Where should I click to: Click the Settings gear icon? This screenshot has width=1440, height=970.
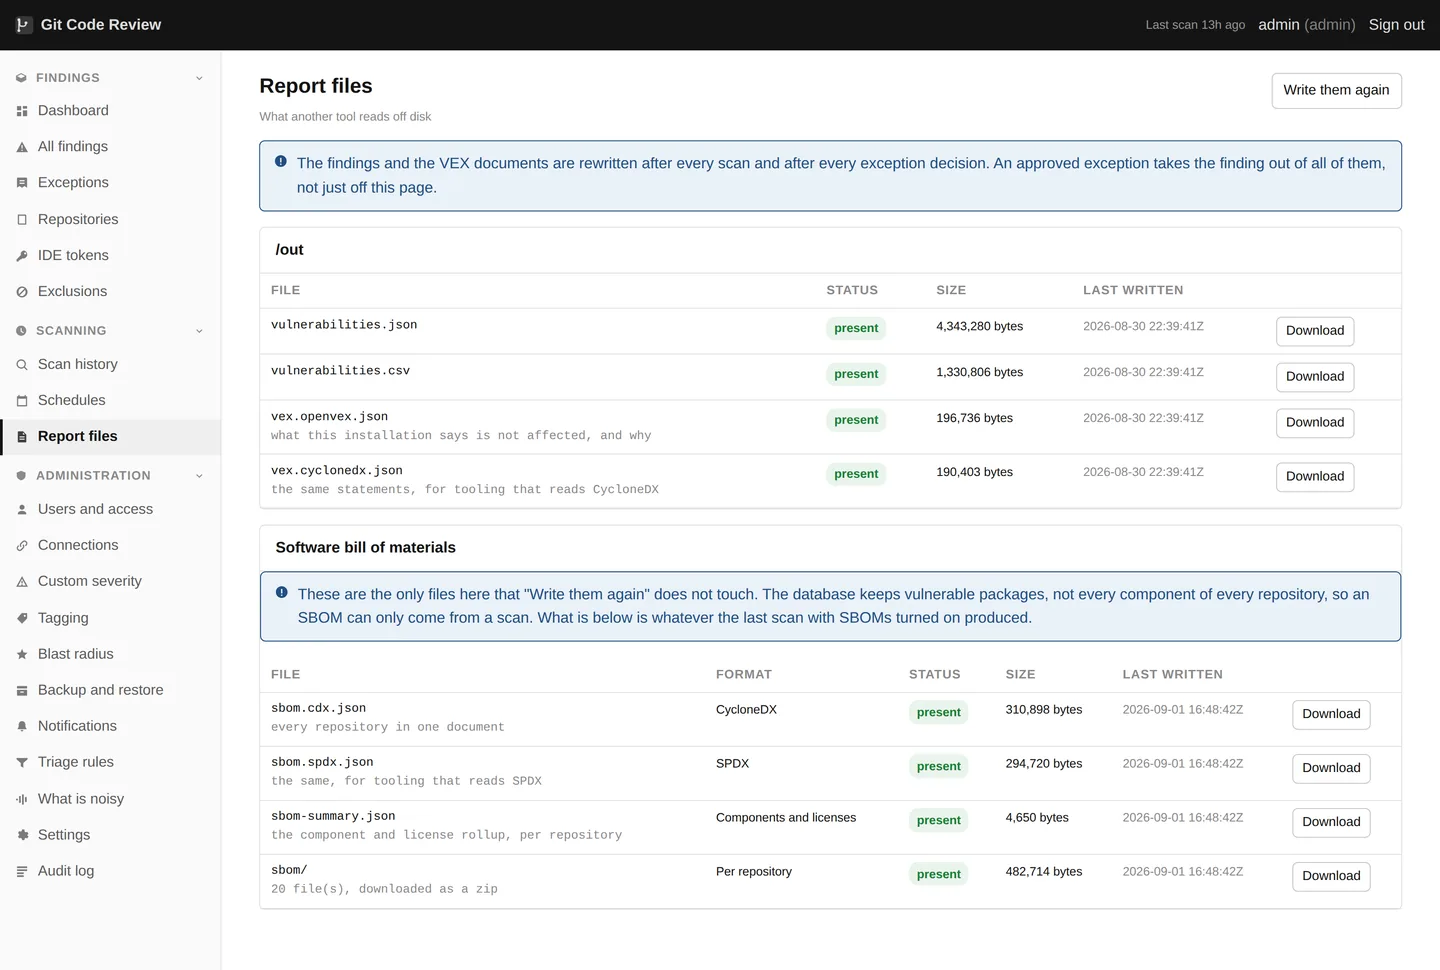click(22, 835)
